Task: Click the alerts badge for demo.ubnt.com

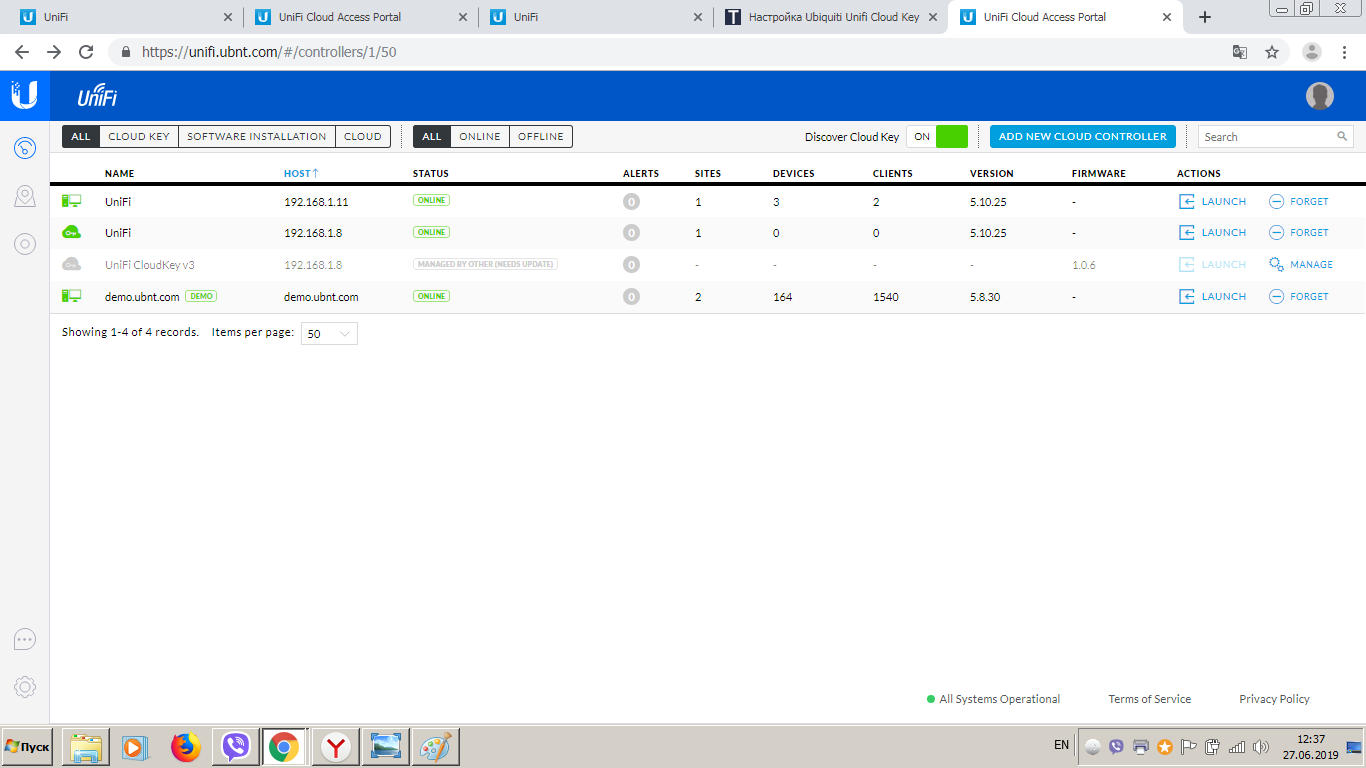Action: pyautogui.click(x=631, y=296)
